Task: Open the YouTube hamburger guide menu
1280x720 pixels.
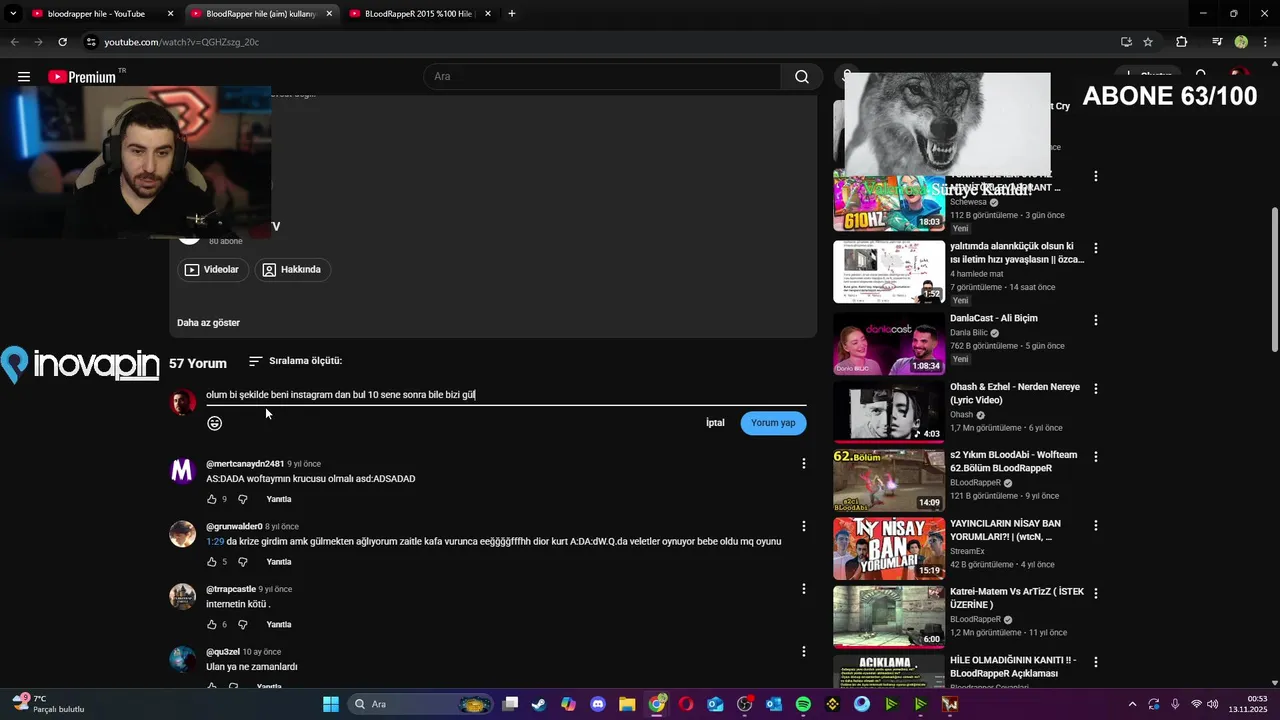Action: pyautogui.click(x=24, y=77)
